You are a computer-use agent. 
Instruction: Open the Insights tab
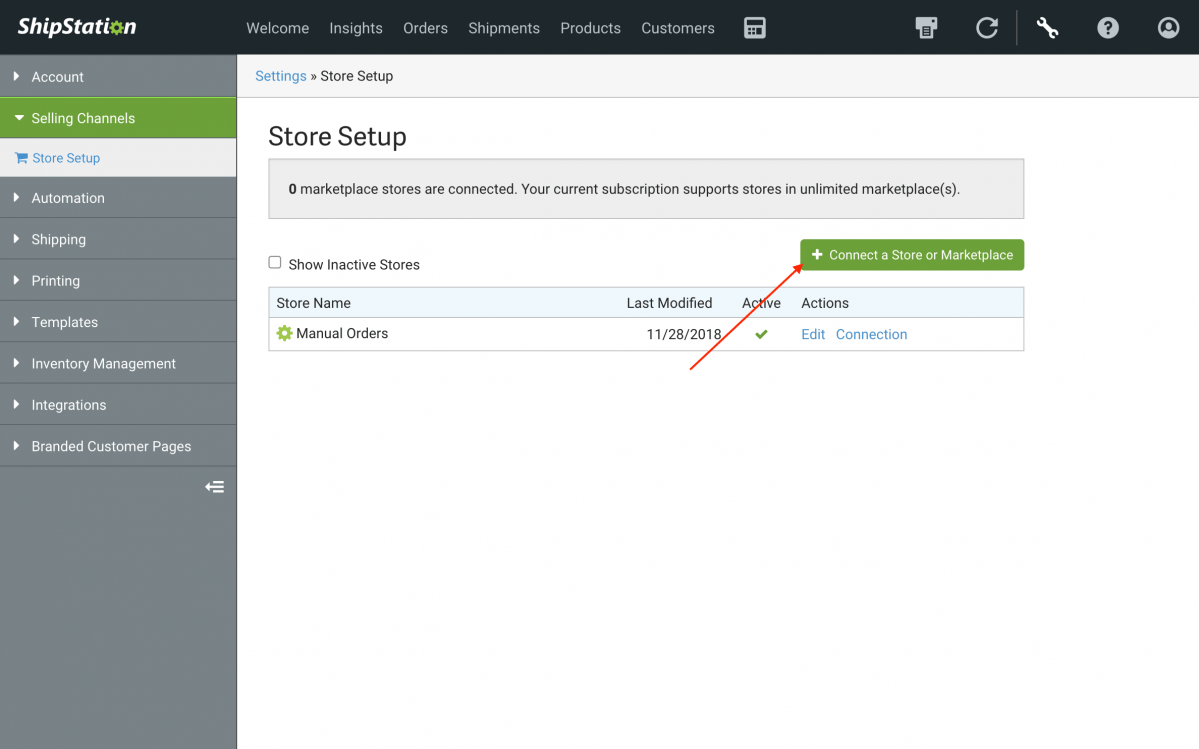pyautogui.click(x=356, y=28)
